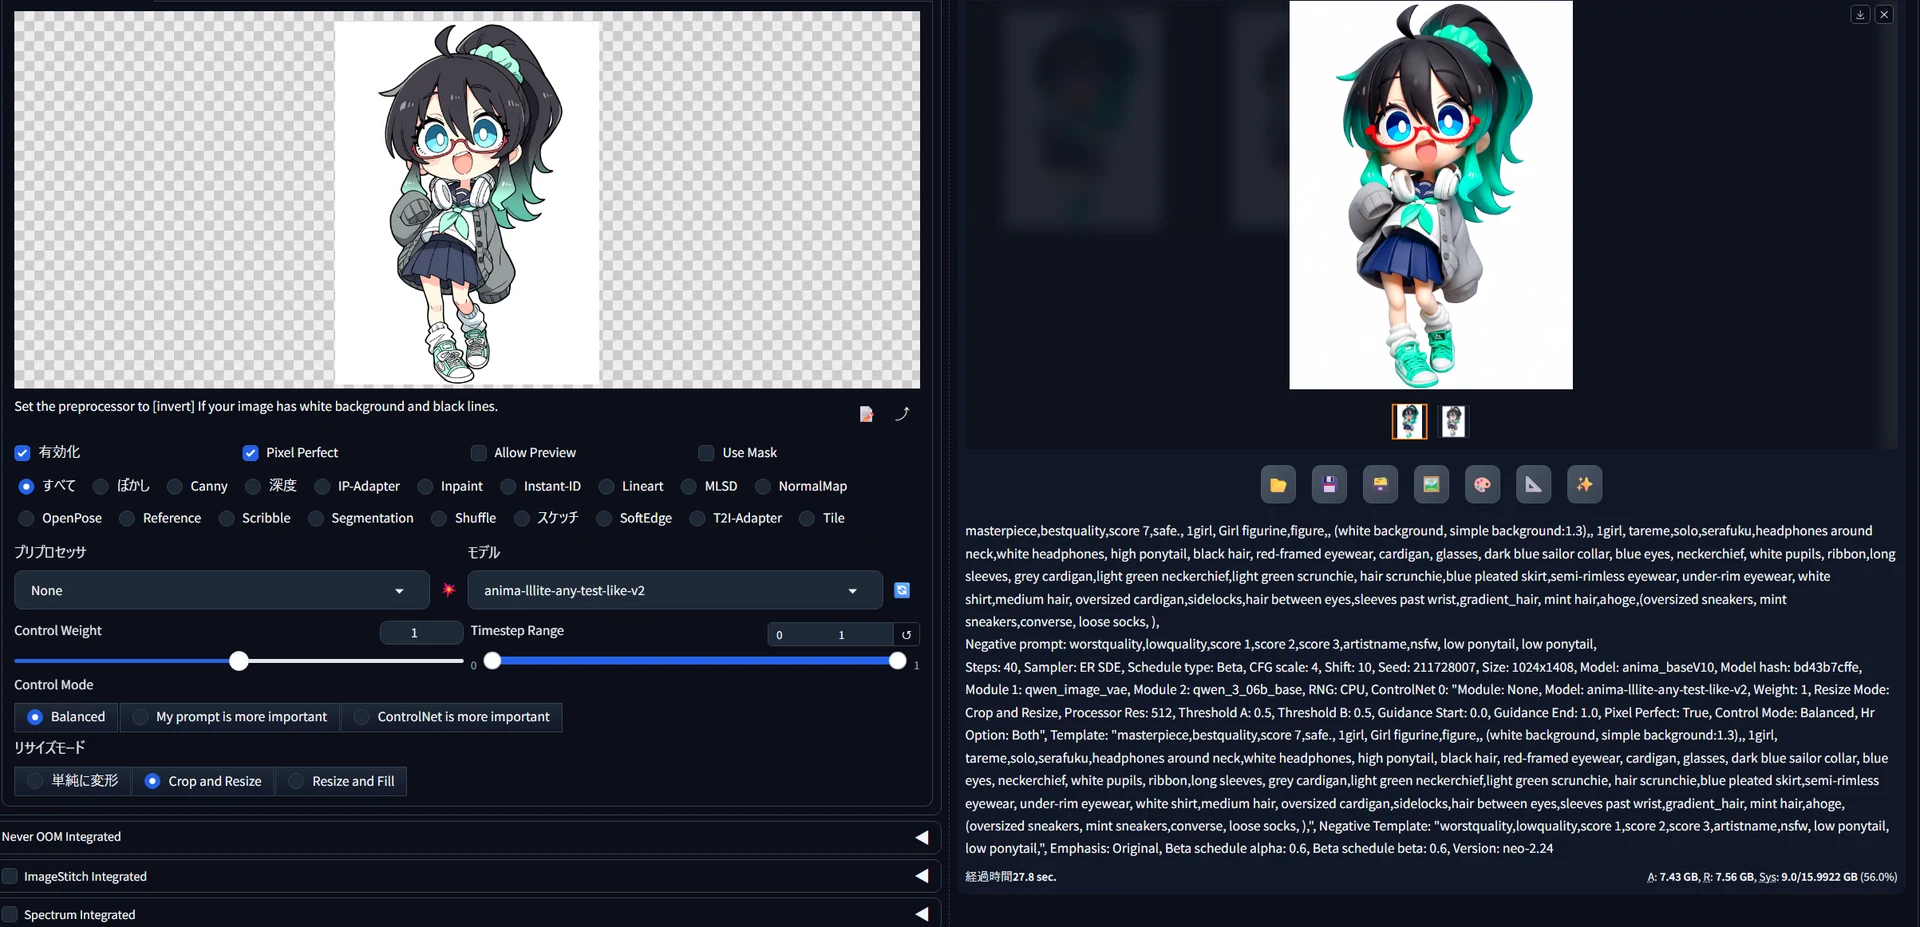Set Control Mode to ControlNet is more important
The width and height of the screenshot is (1920, 927).
pos(452,717)
